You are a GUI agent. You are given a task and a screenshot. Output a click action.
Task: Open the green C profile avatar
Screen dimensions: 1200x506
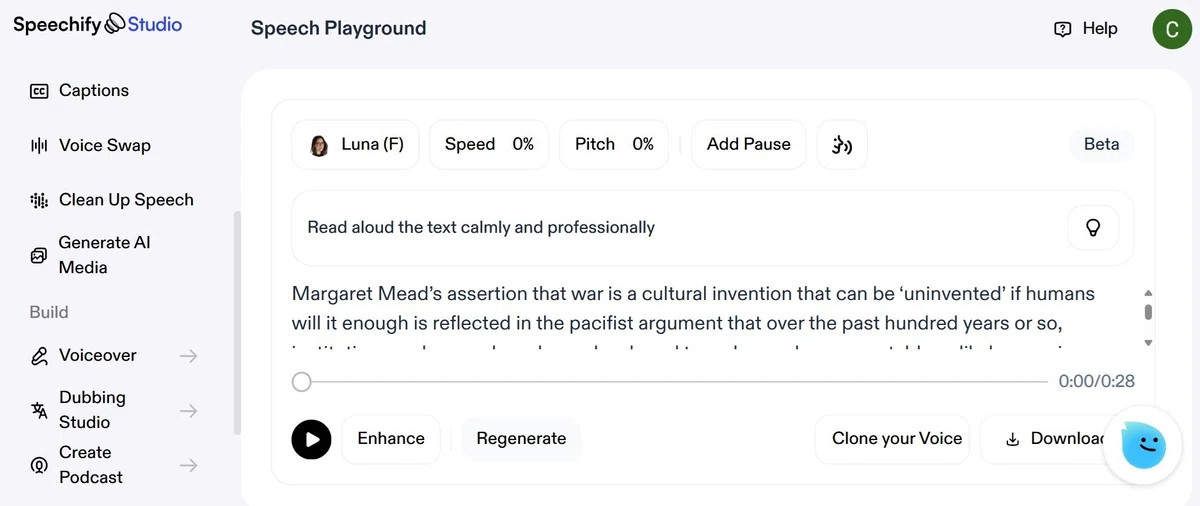tap(1172, 29)
